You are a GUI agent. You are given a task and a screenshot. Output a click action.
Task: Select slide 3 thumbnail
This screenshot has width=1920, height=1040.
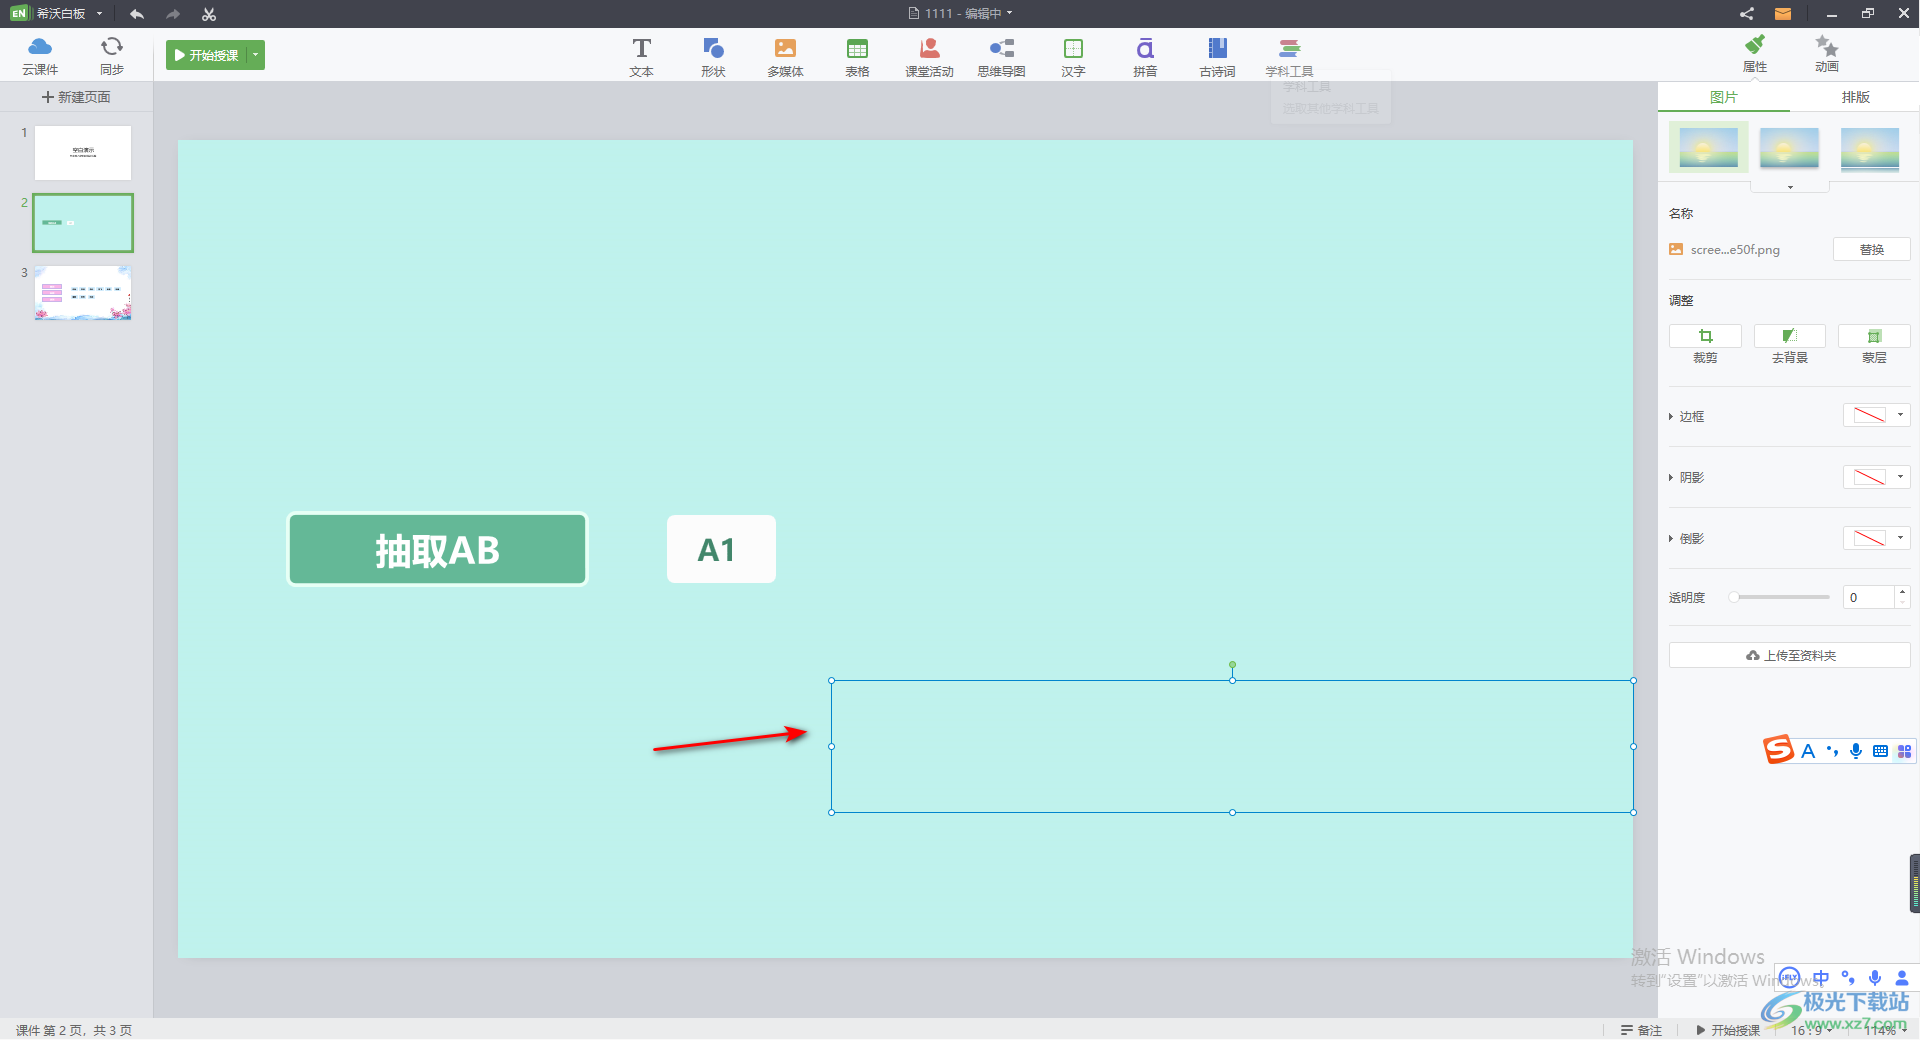coord(83,293)
